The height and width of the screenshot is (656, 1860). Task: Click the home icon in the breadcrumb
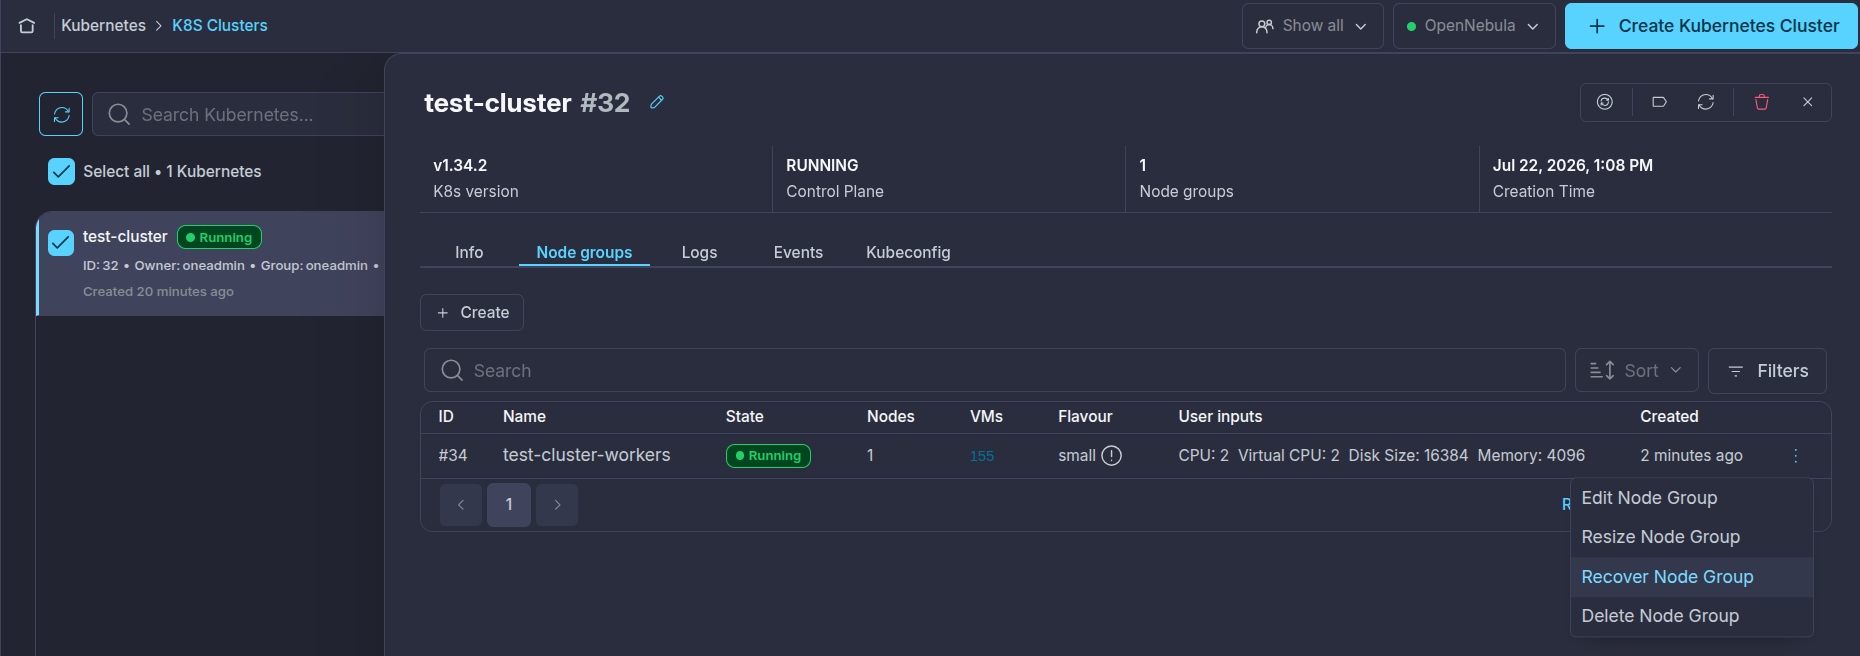tap(27, 26)
